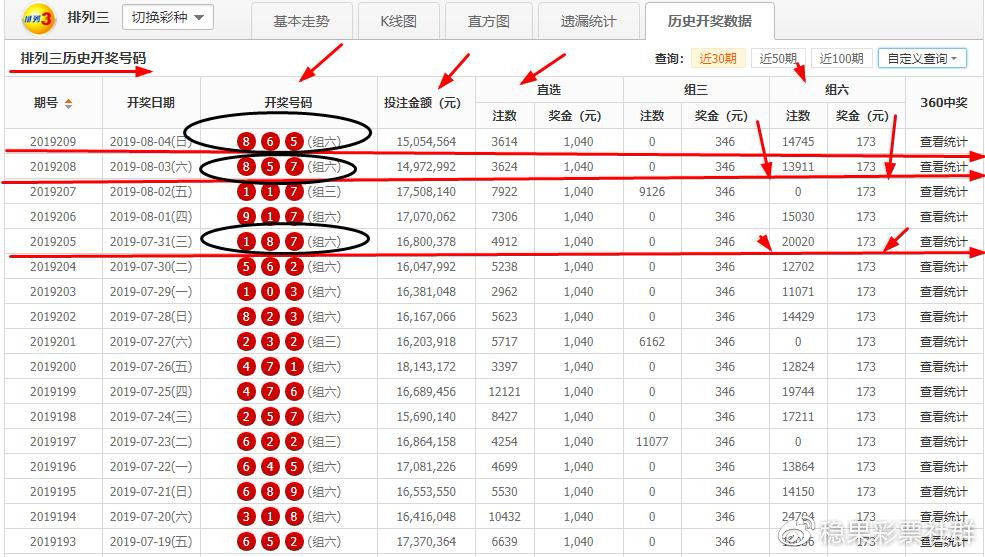Click ball 1 in issue 2019205

point(246,242)
